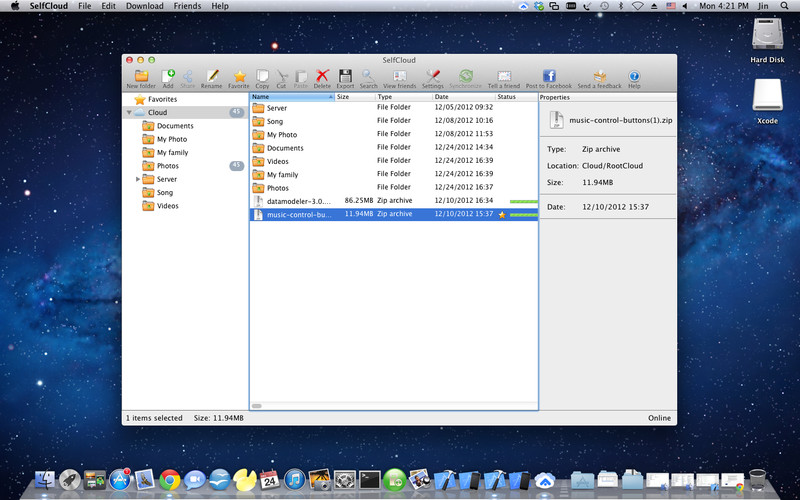The height and width of the screenshot is (500, 800).
Task: Open the SelfCloud application menu
Action: click(48, 6)
